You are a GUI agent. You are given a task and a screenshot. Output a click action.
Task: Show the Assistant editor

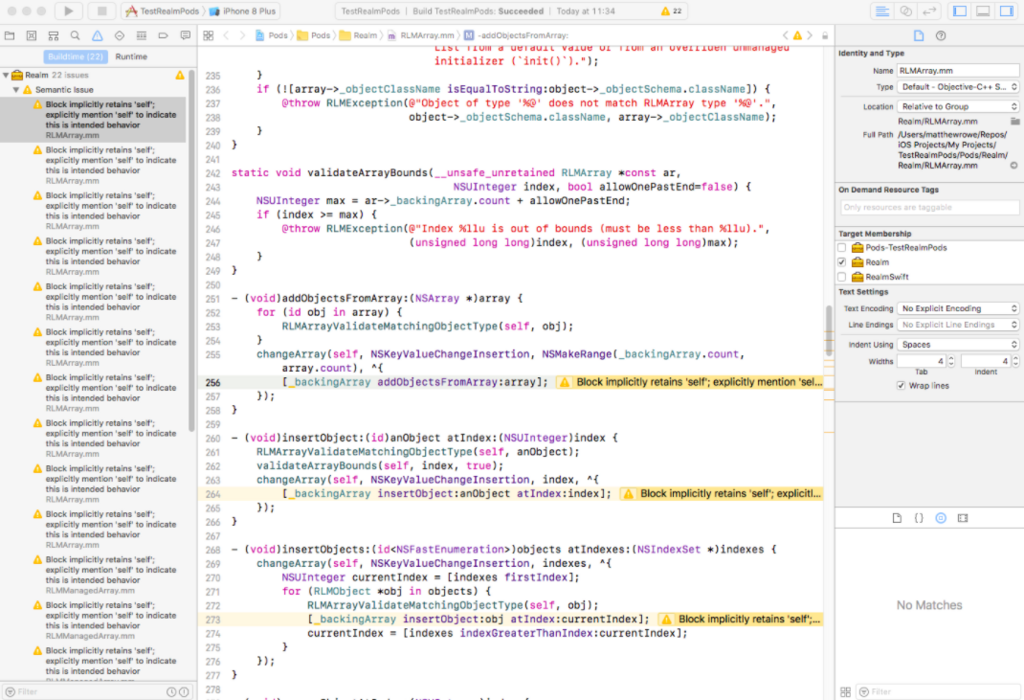click(906, 11)
